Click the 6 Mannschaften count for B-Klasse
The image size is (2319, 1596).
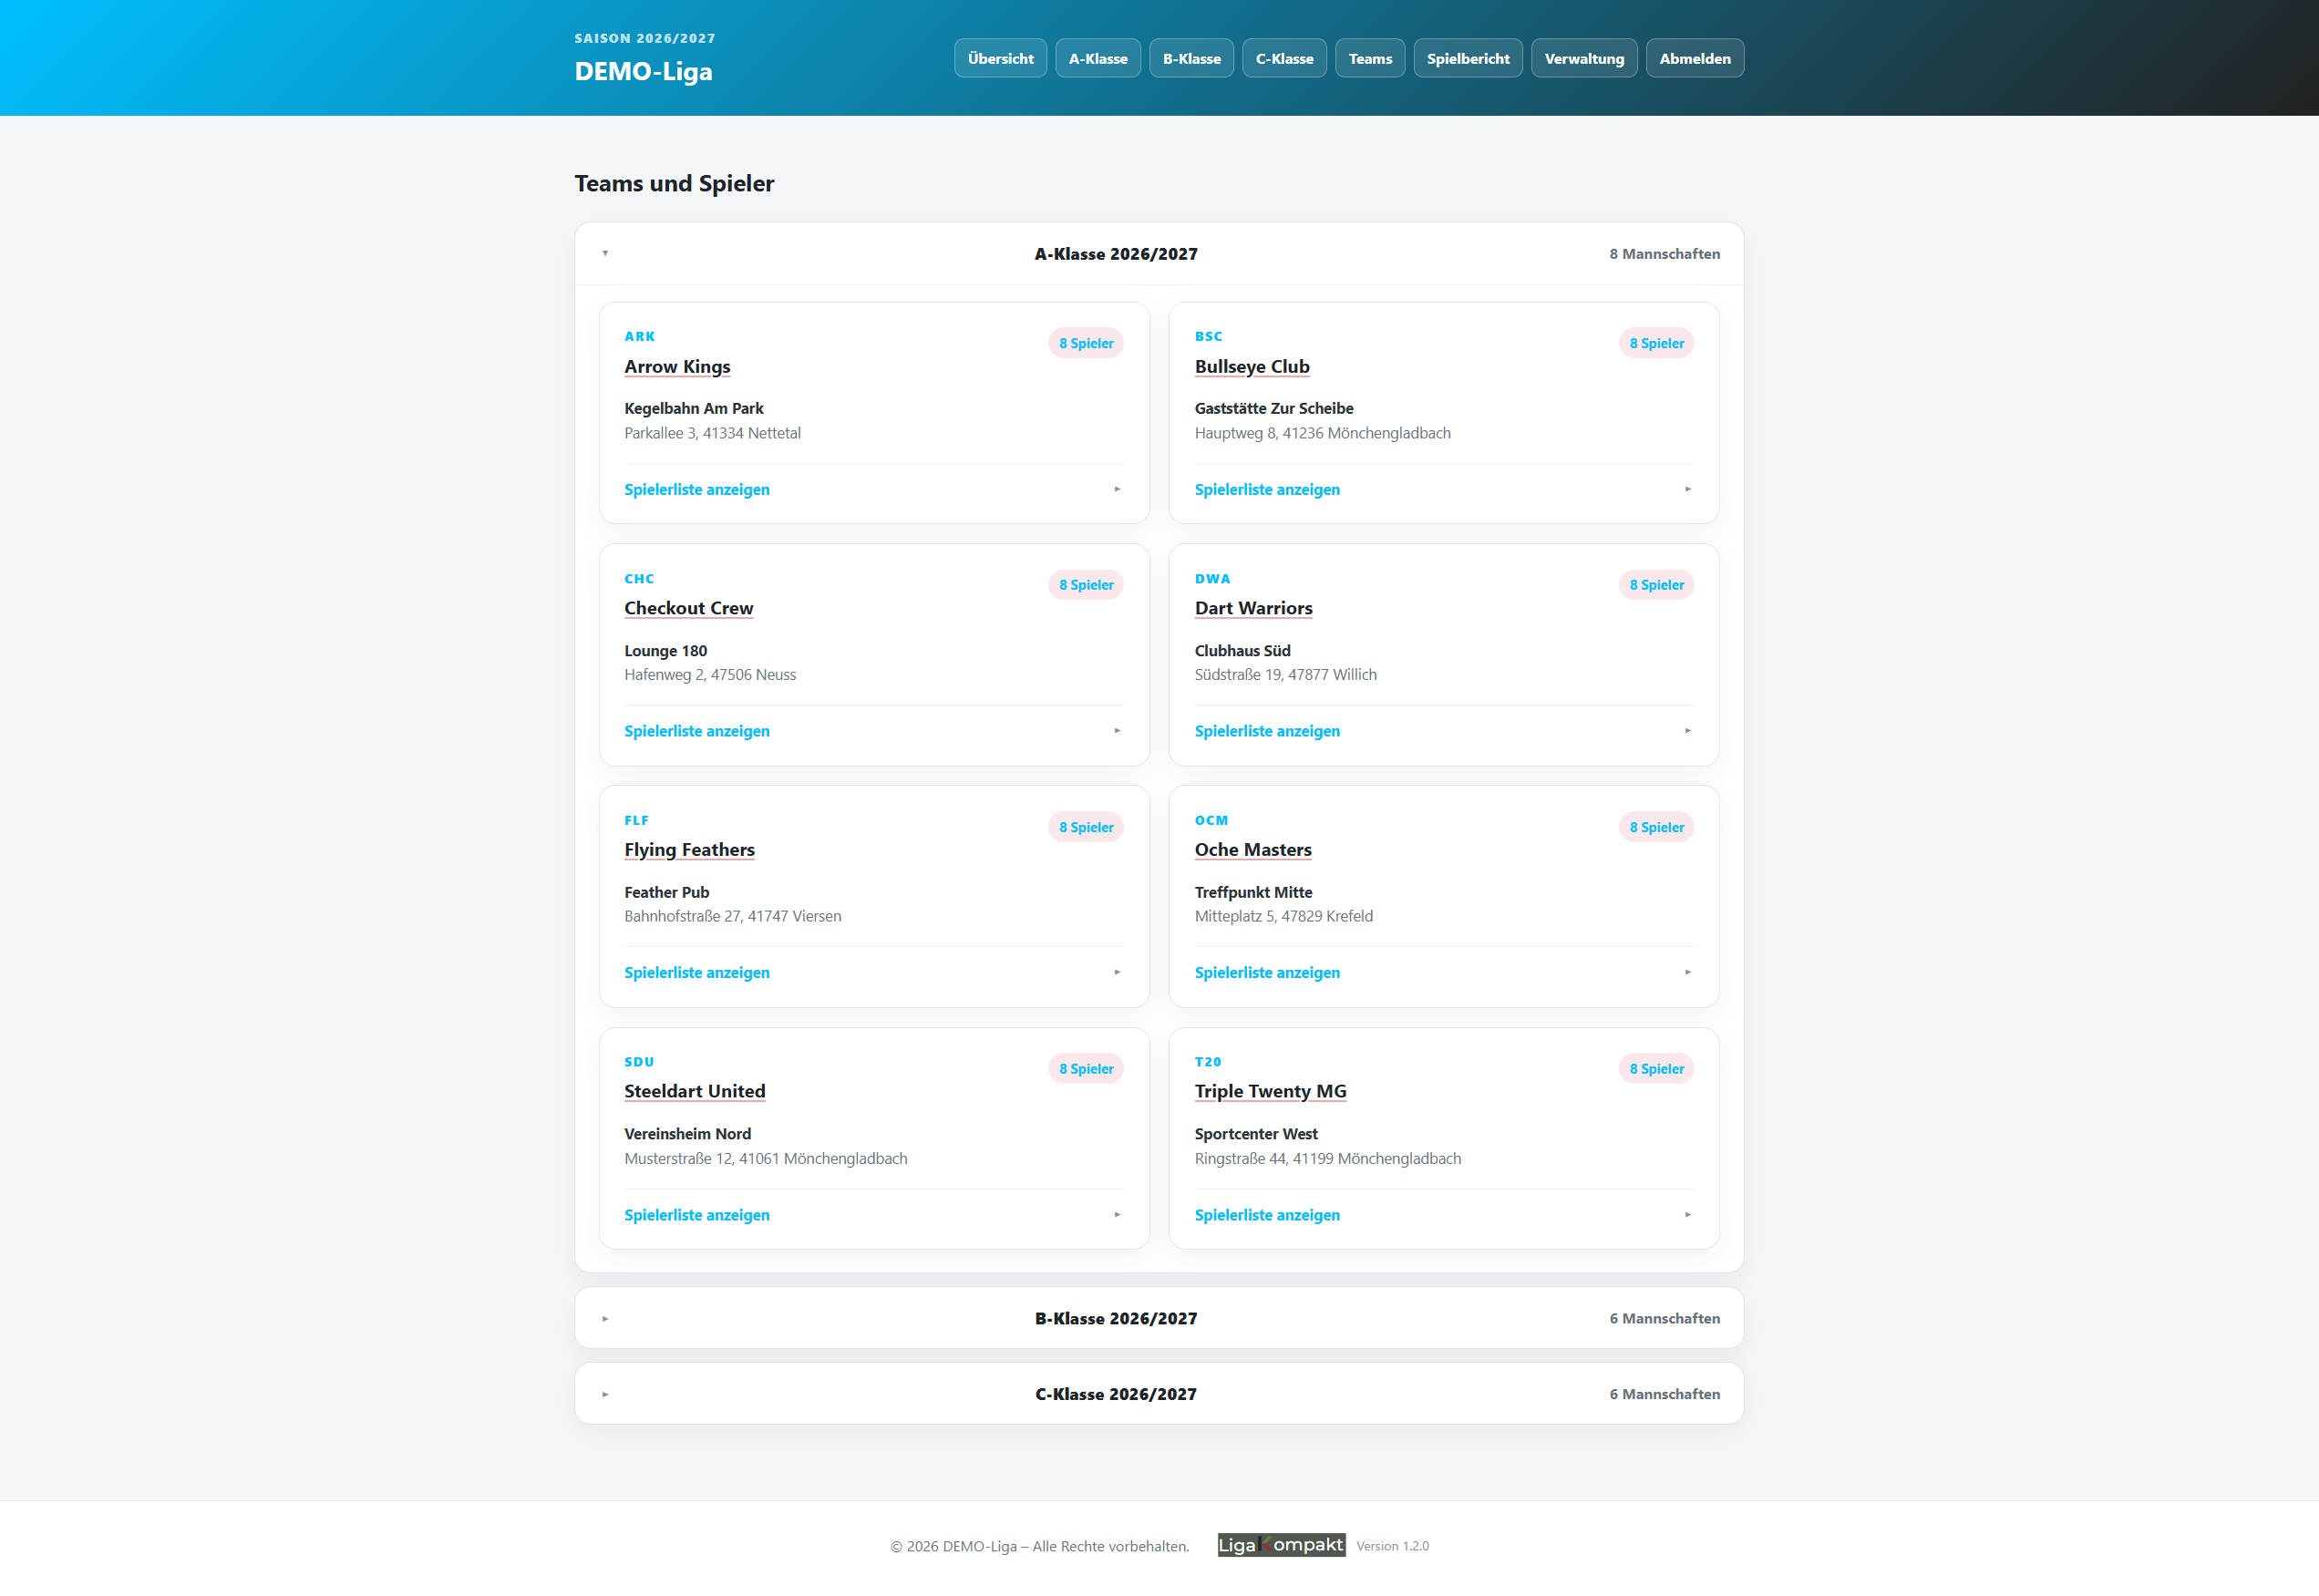point(1664,1318)
